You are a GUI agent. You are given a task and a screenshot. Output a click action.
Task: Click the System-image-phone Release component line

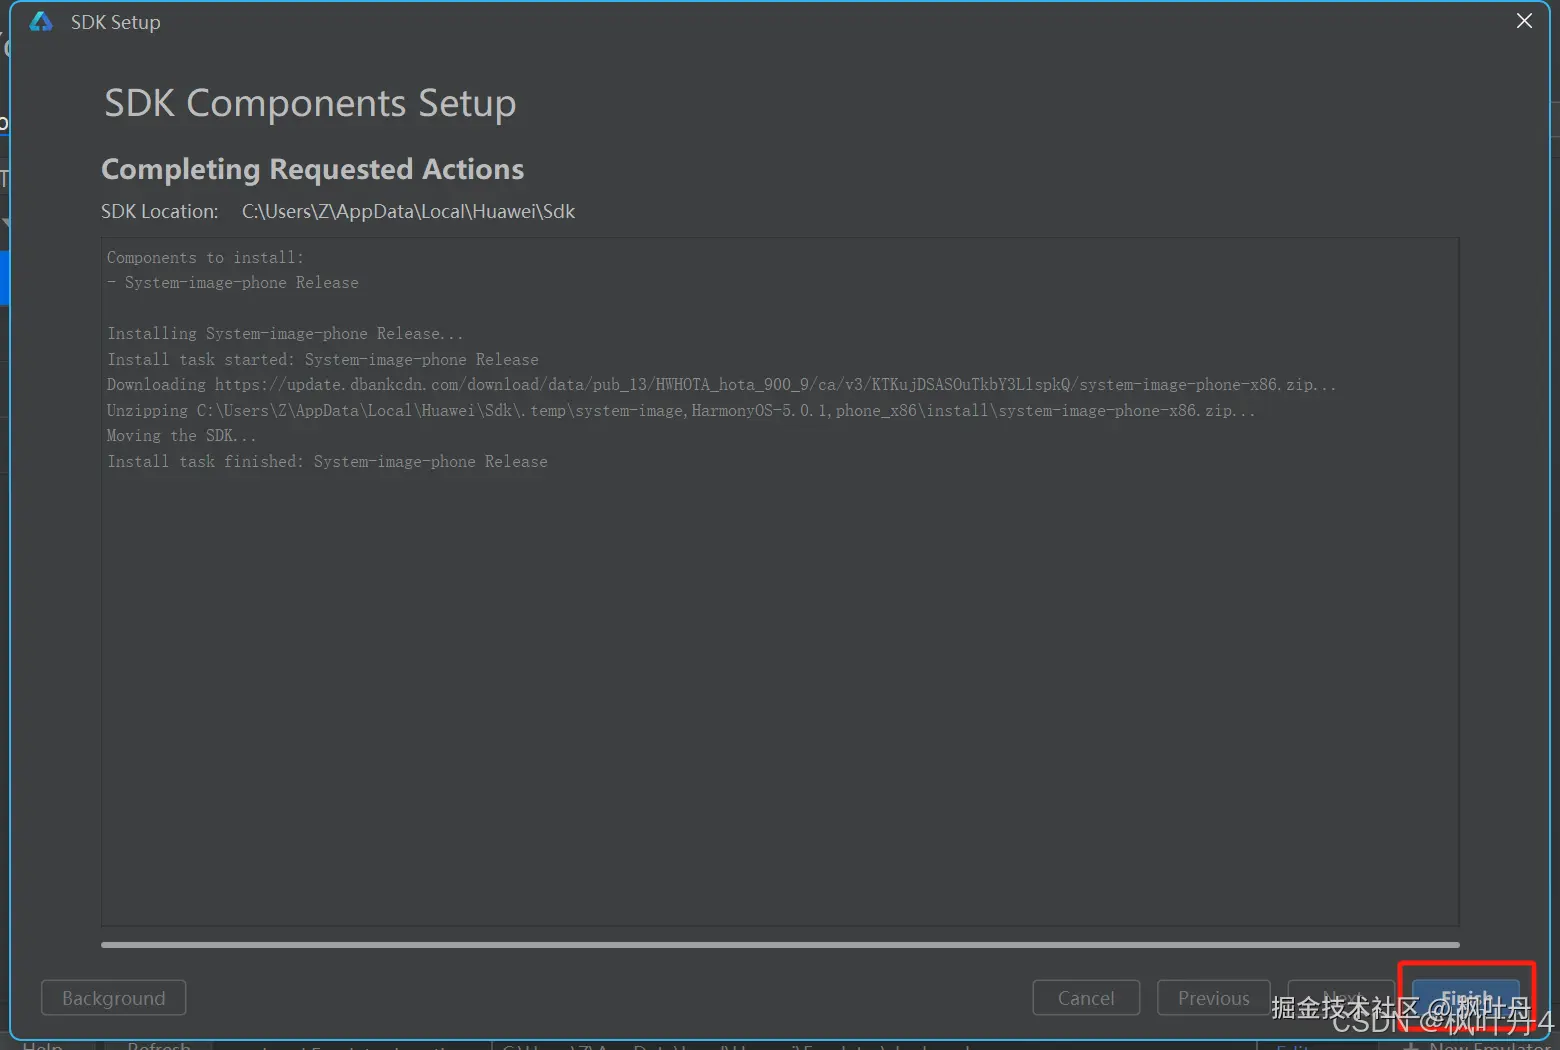[x=240, y=283]
